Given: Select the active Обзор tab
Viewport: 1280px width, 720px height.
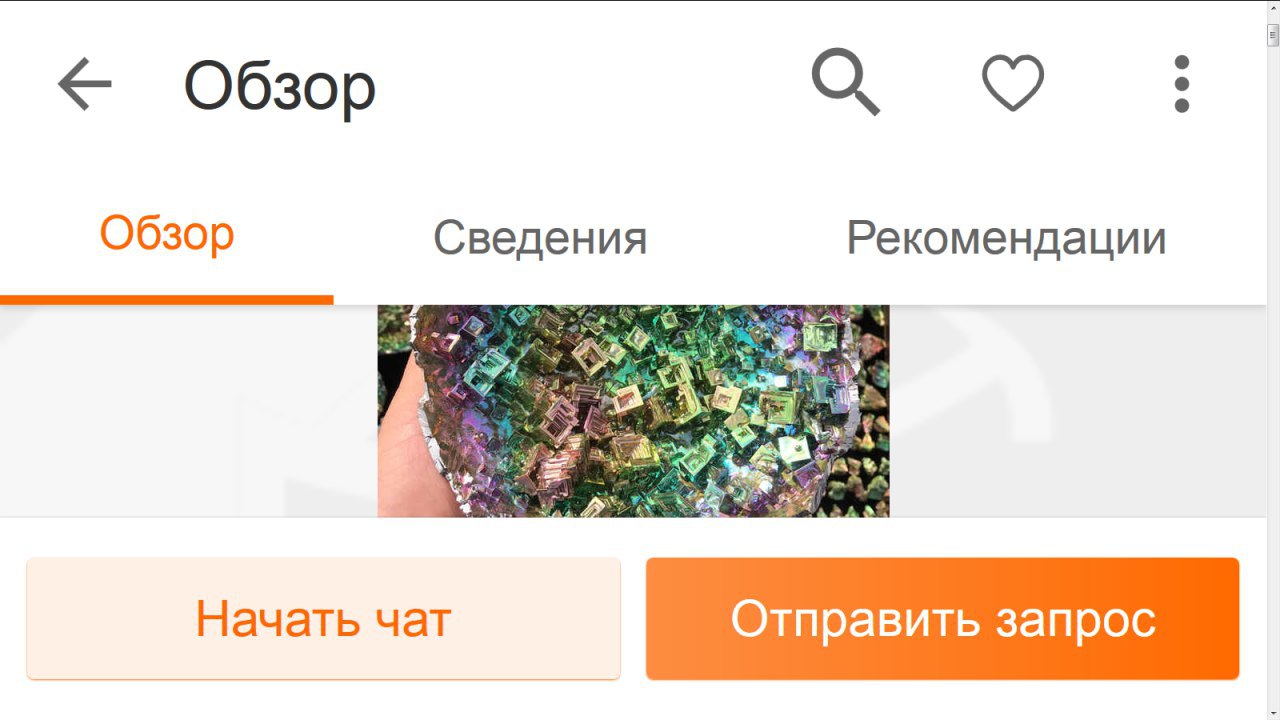Looking at the screenshot, I should 167,236.
